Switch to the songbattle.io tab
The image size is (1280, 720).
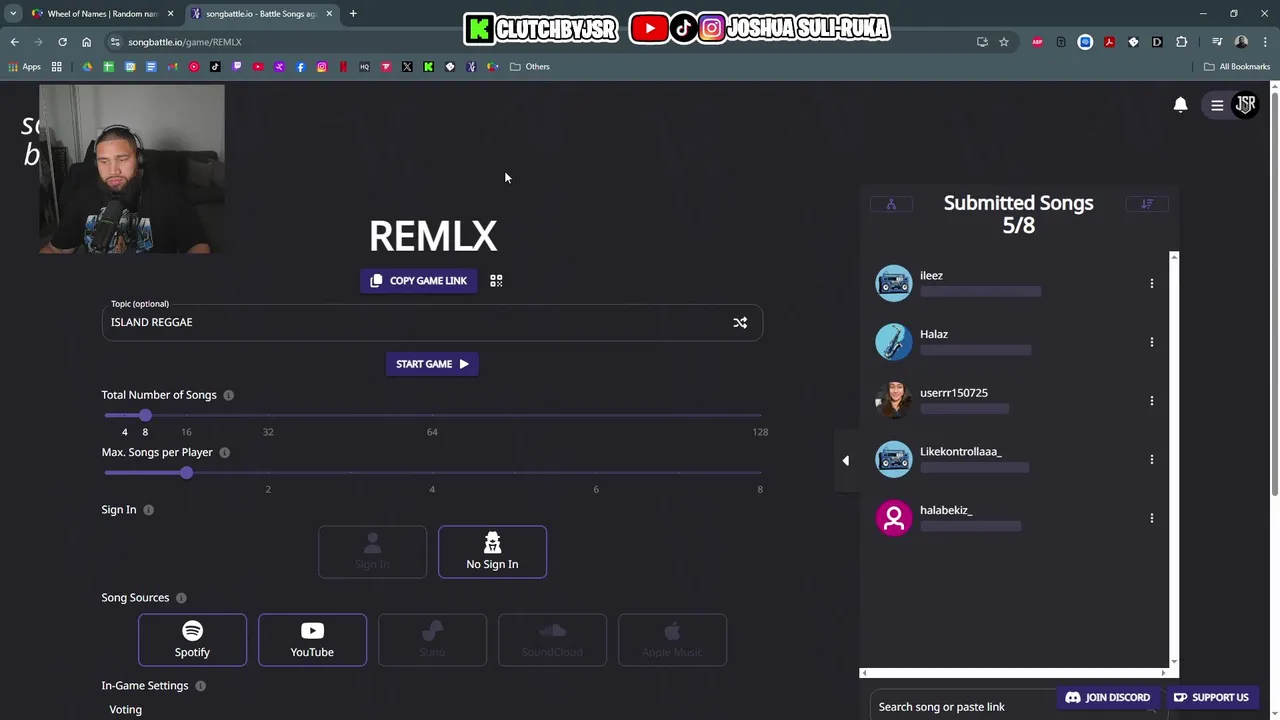(260, 14)
